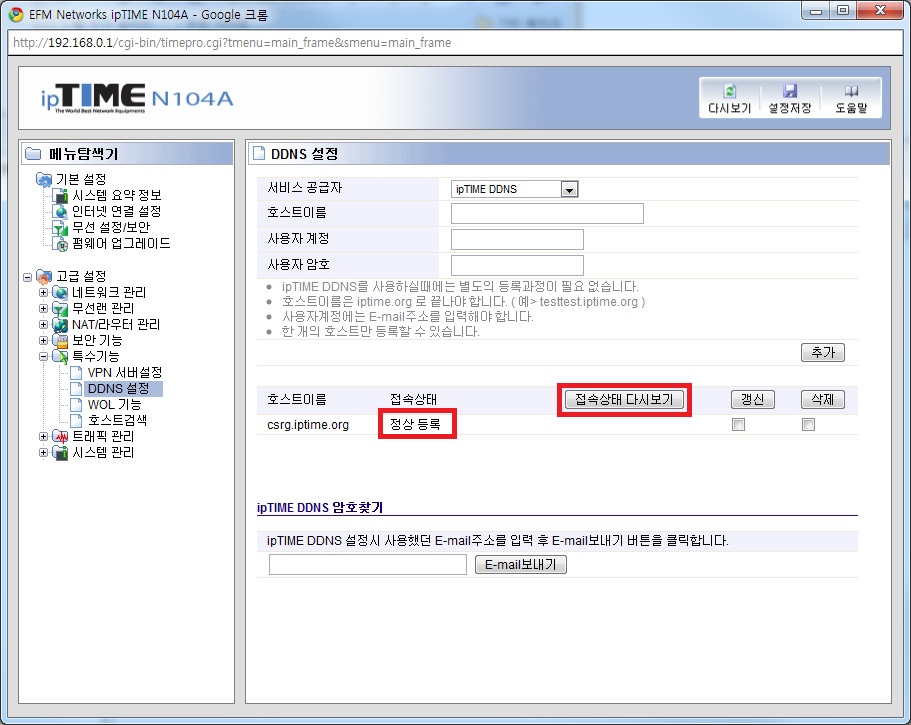The image size is (911, 725).
Task: Focus the 사용자 계정 input field
Action: 517,239
